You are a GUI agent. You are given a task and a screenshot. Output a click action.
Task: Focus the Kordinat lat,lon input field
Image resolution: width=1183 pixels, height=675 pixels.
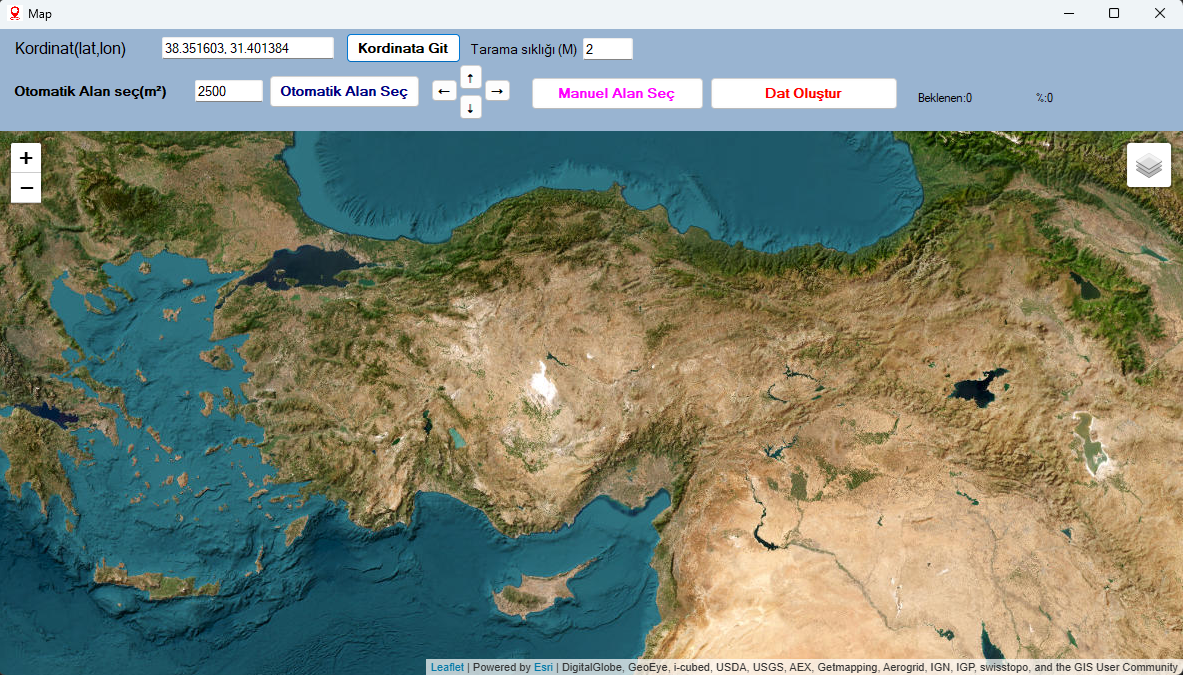(247, 48)
